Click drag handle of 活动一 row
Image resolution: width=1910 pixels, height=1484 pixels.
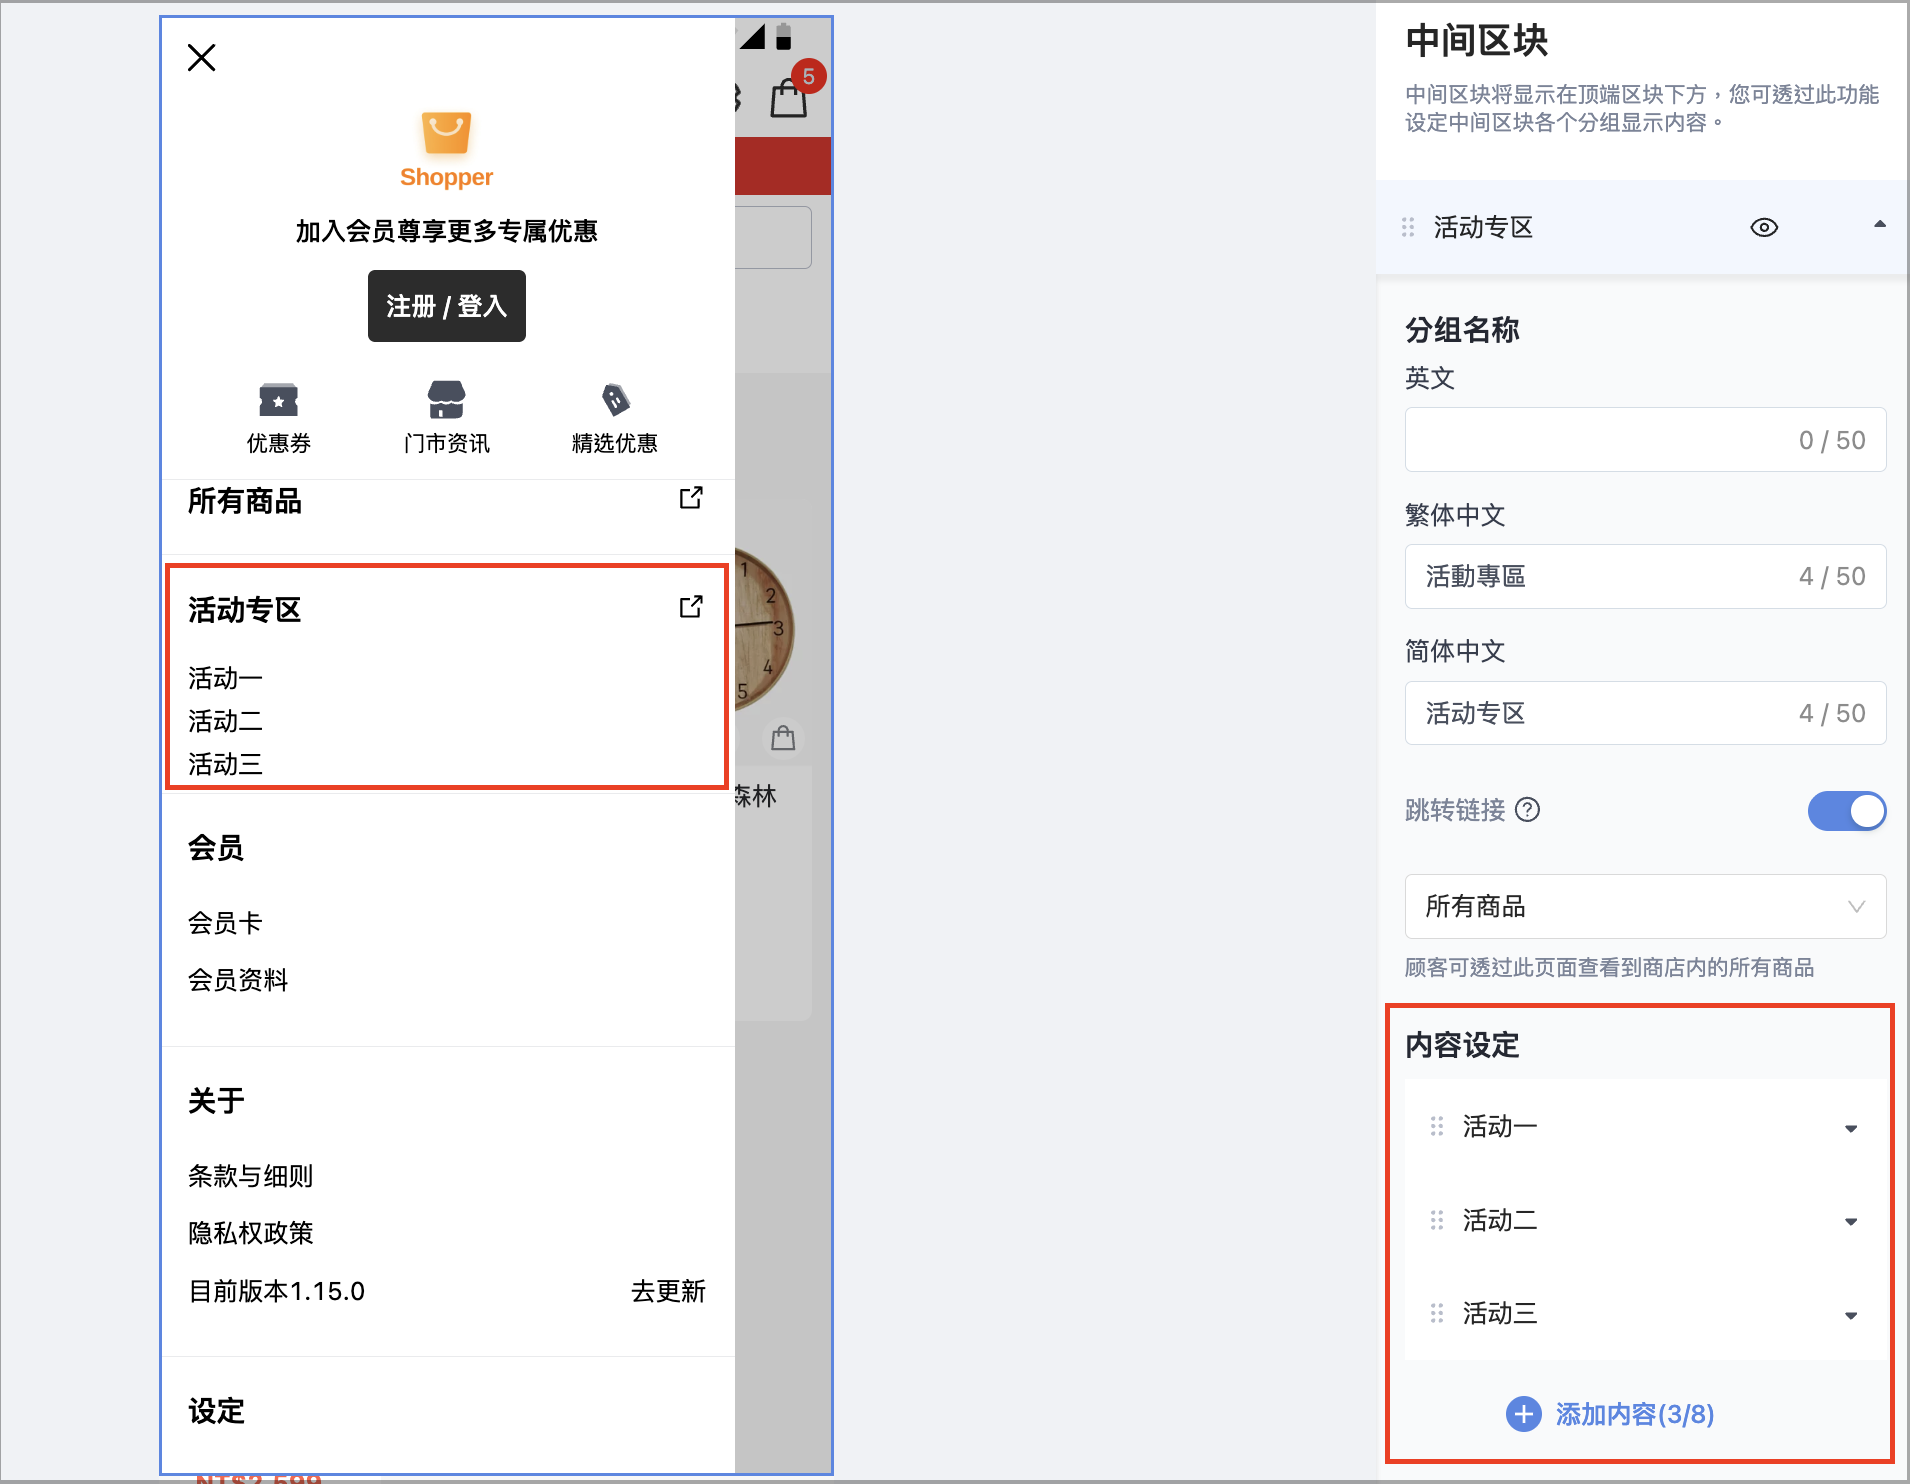pyautogui.click(x=1437, y=1127)
